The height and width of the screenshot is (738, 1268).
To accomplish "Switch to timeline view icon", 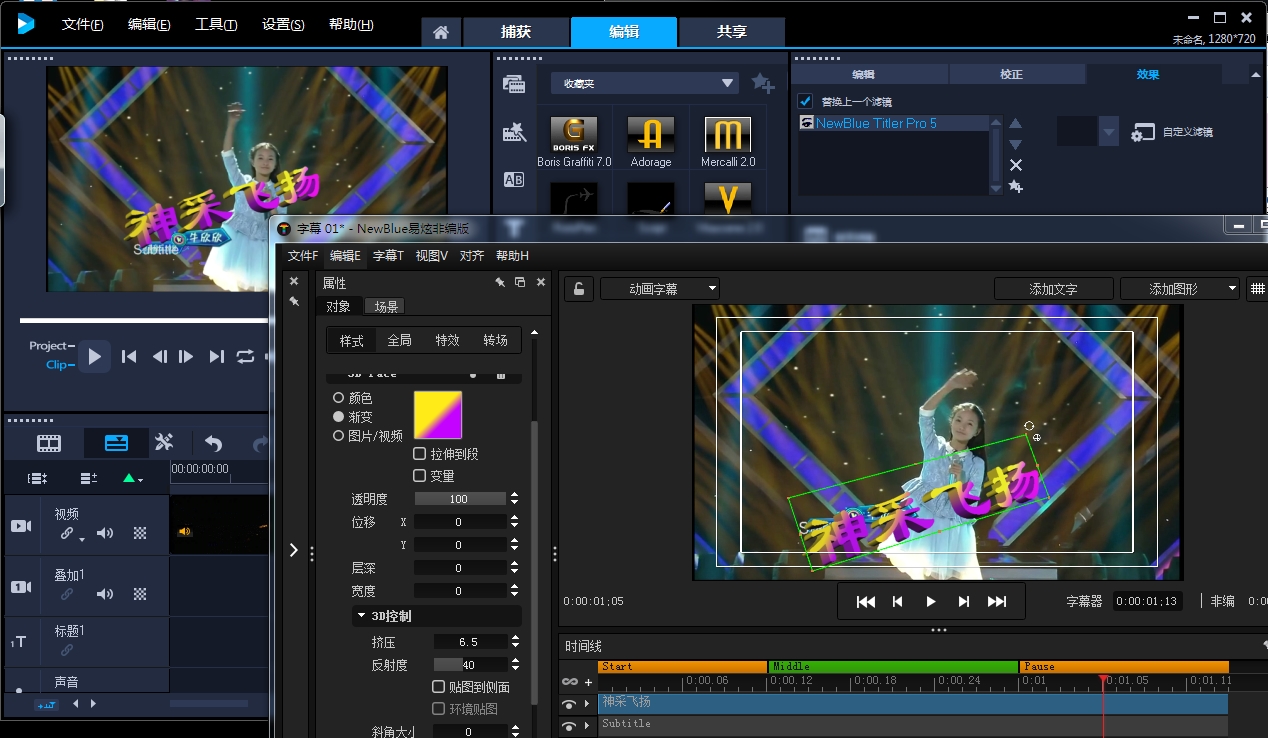I will point(117,443).
